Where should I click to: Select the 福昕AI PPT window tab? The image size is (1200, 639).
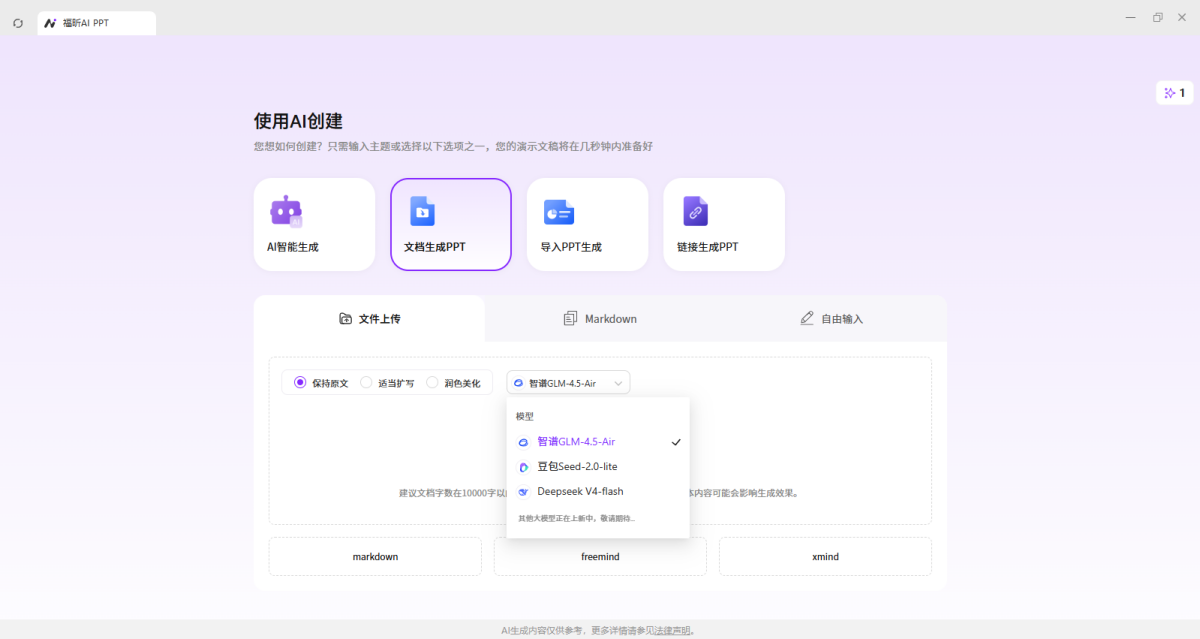coord(96,23)
